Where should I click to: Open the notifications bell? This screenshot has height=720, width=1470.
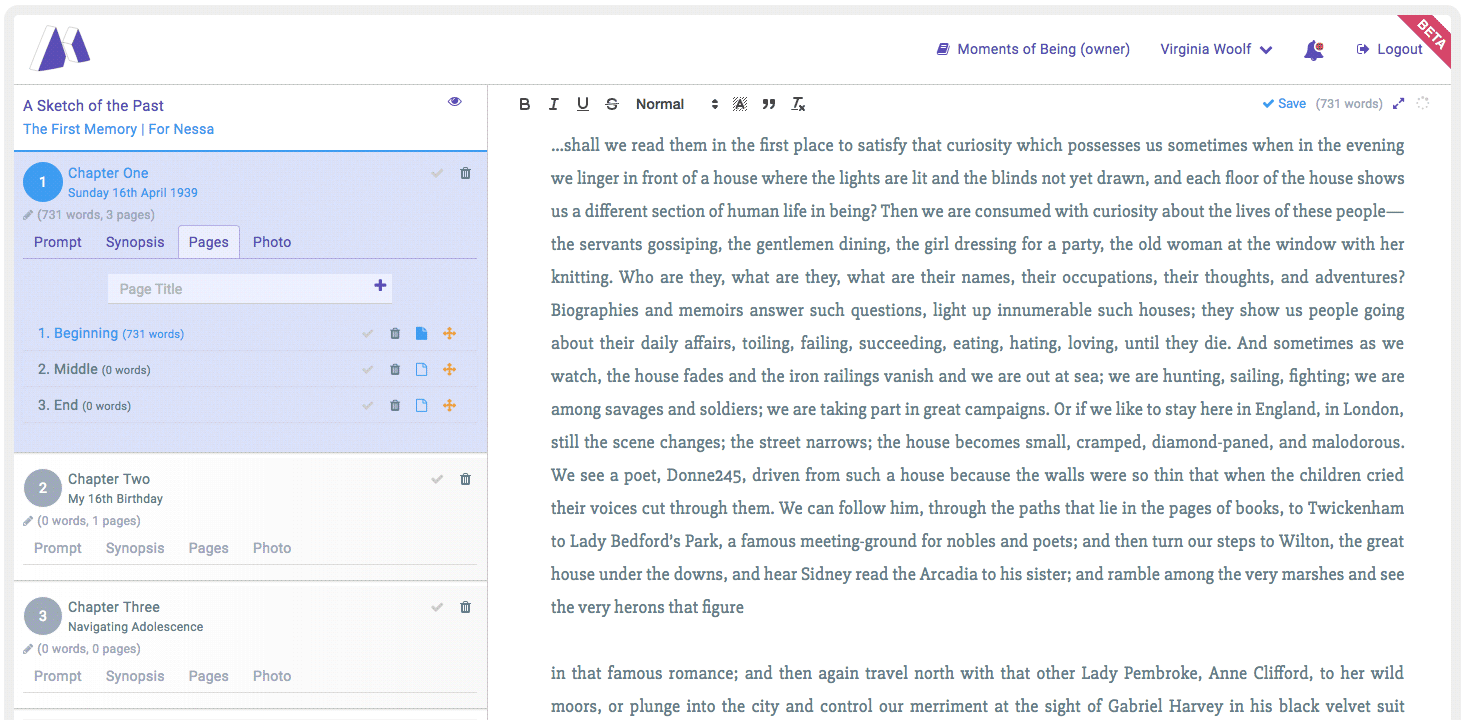point(1314,50)
